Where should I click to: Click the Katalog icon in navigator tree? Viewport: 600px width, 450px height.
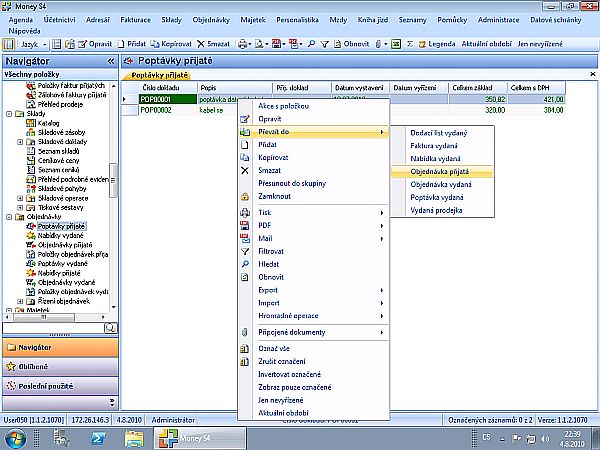point(31,123)
